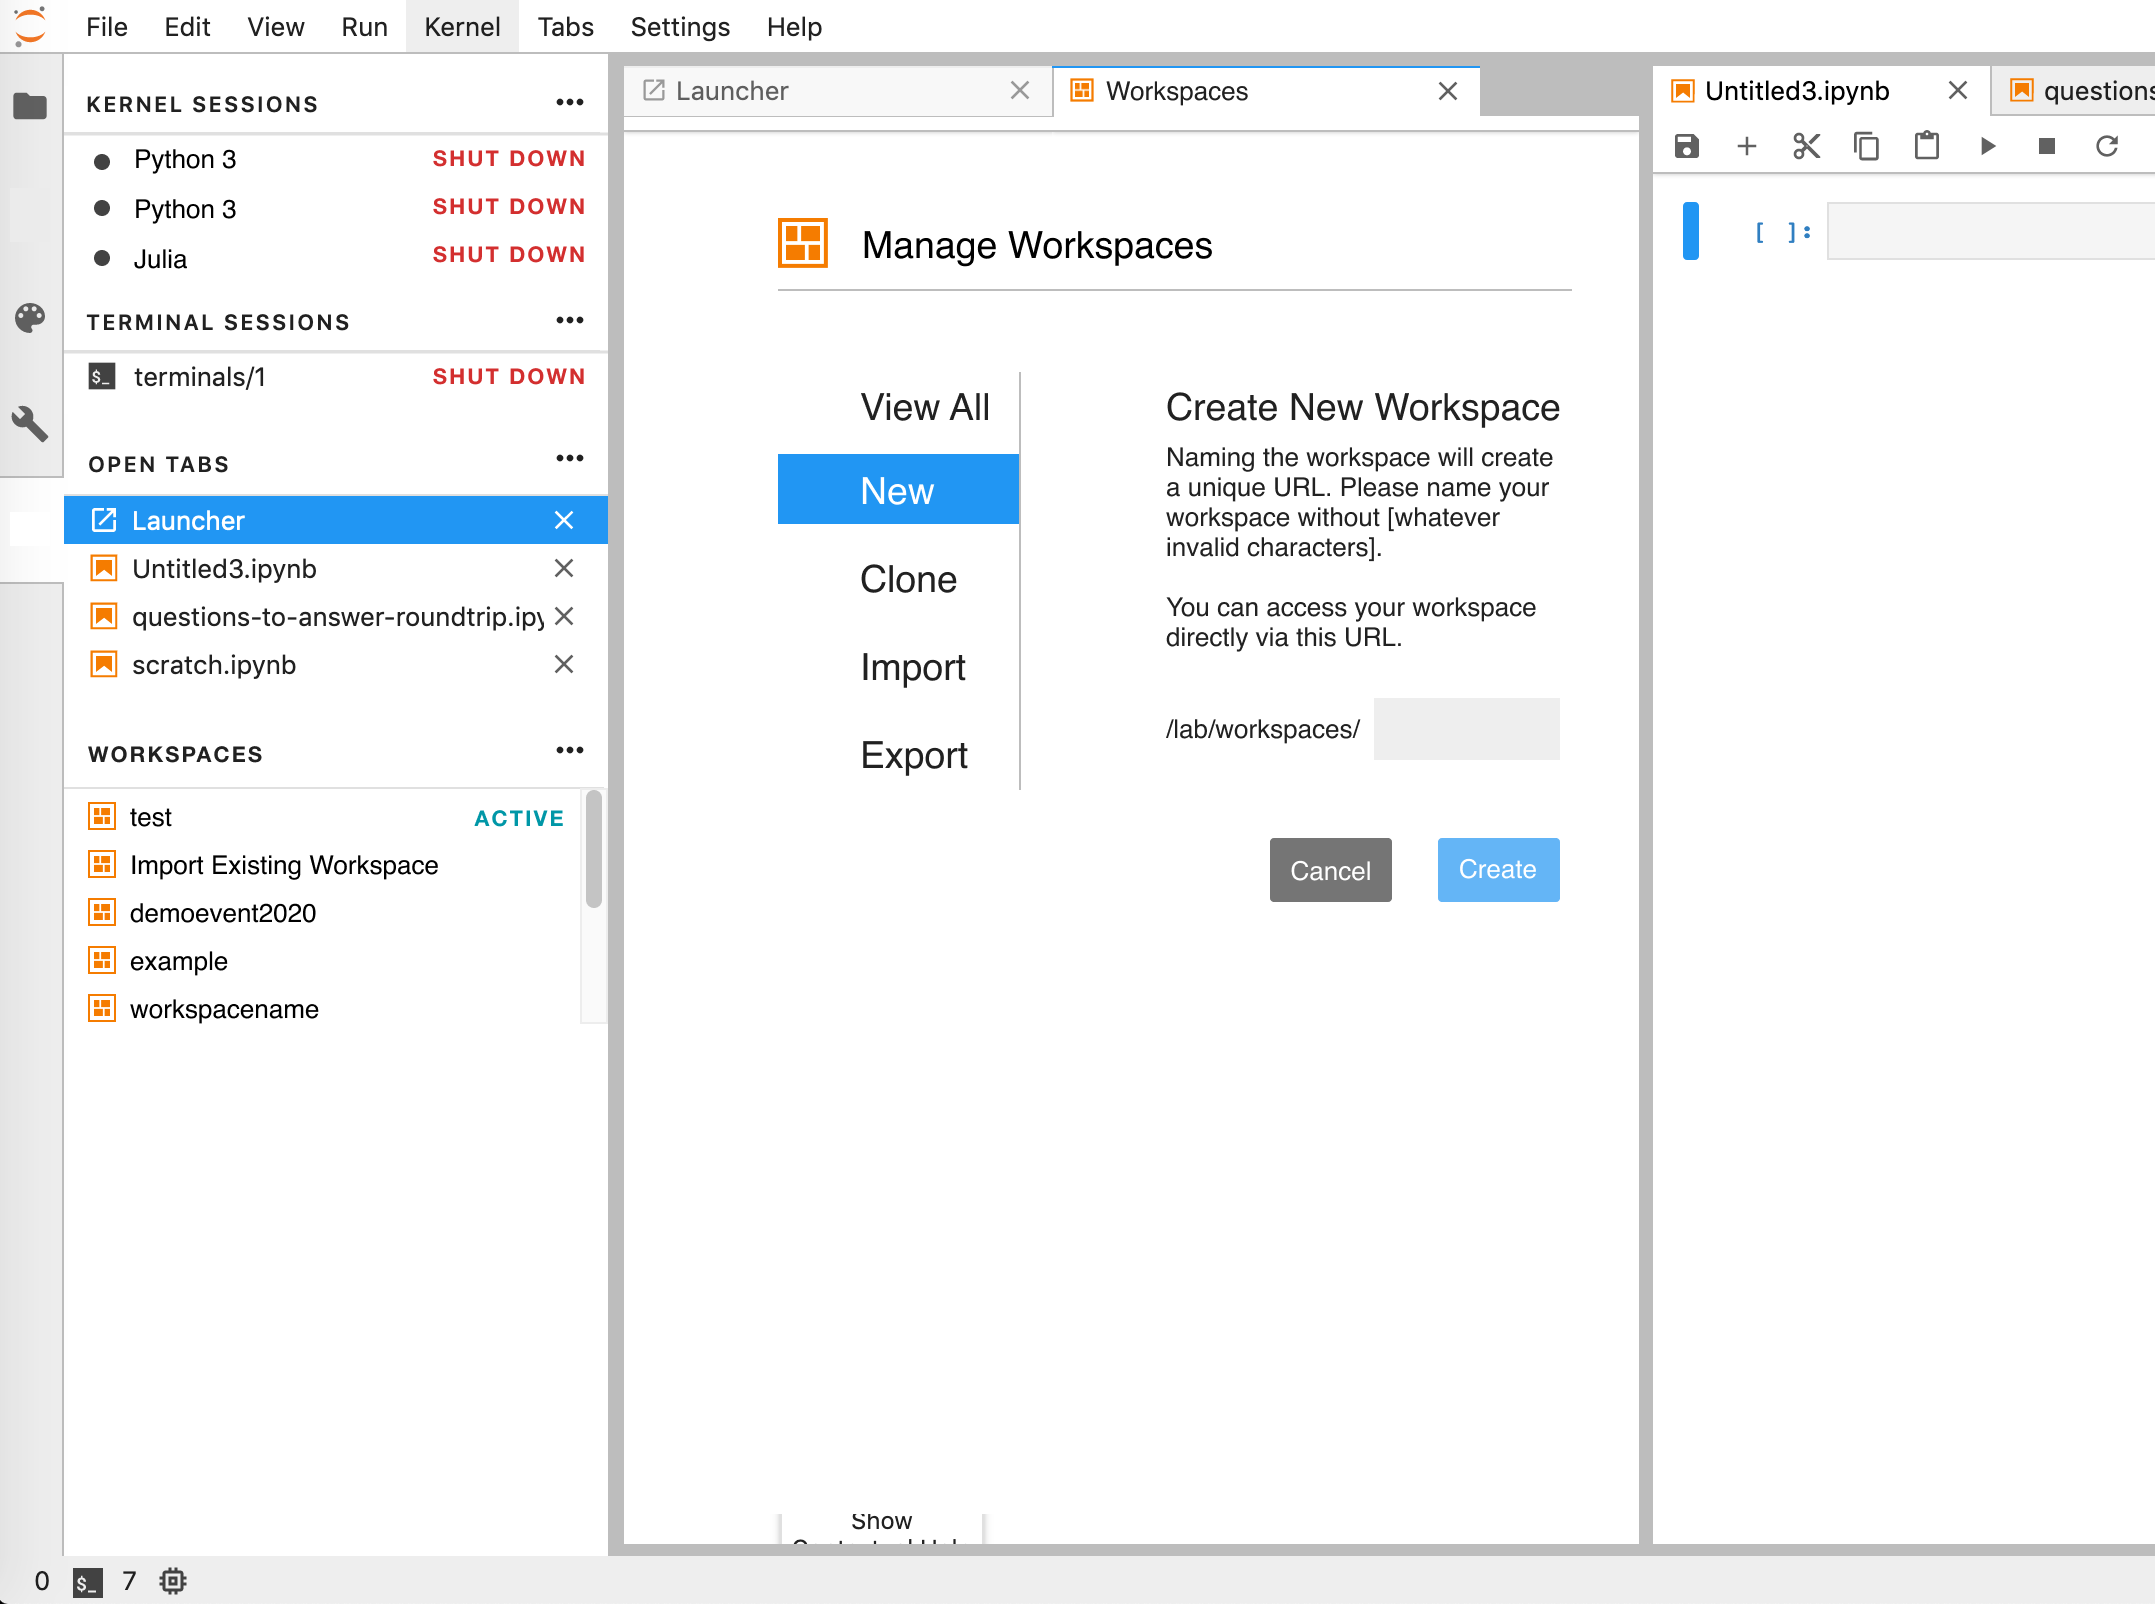Restart the notebook kernel

click(x=2106, y=146)
